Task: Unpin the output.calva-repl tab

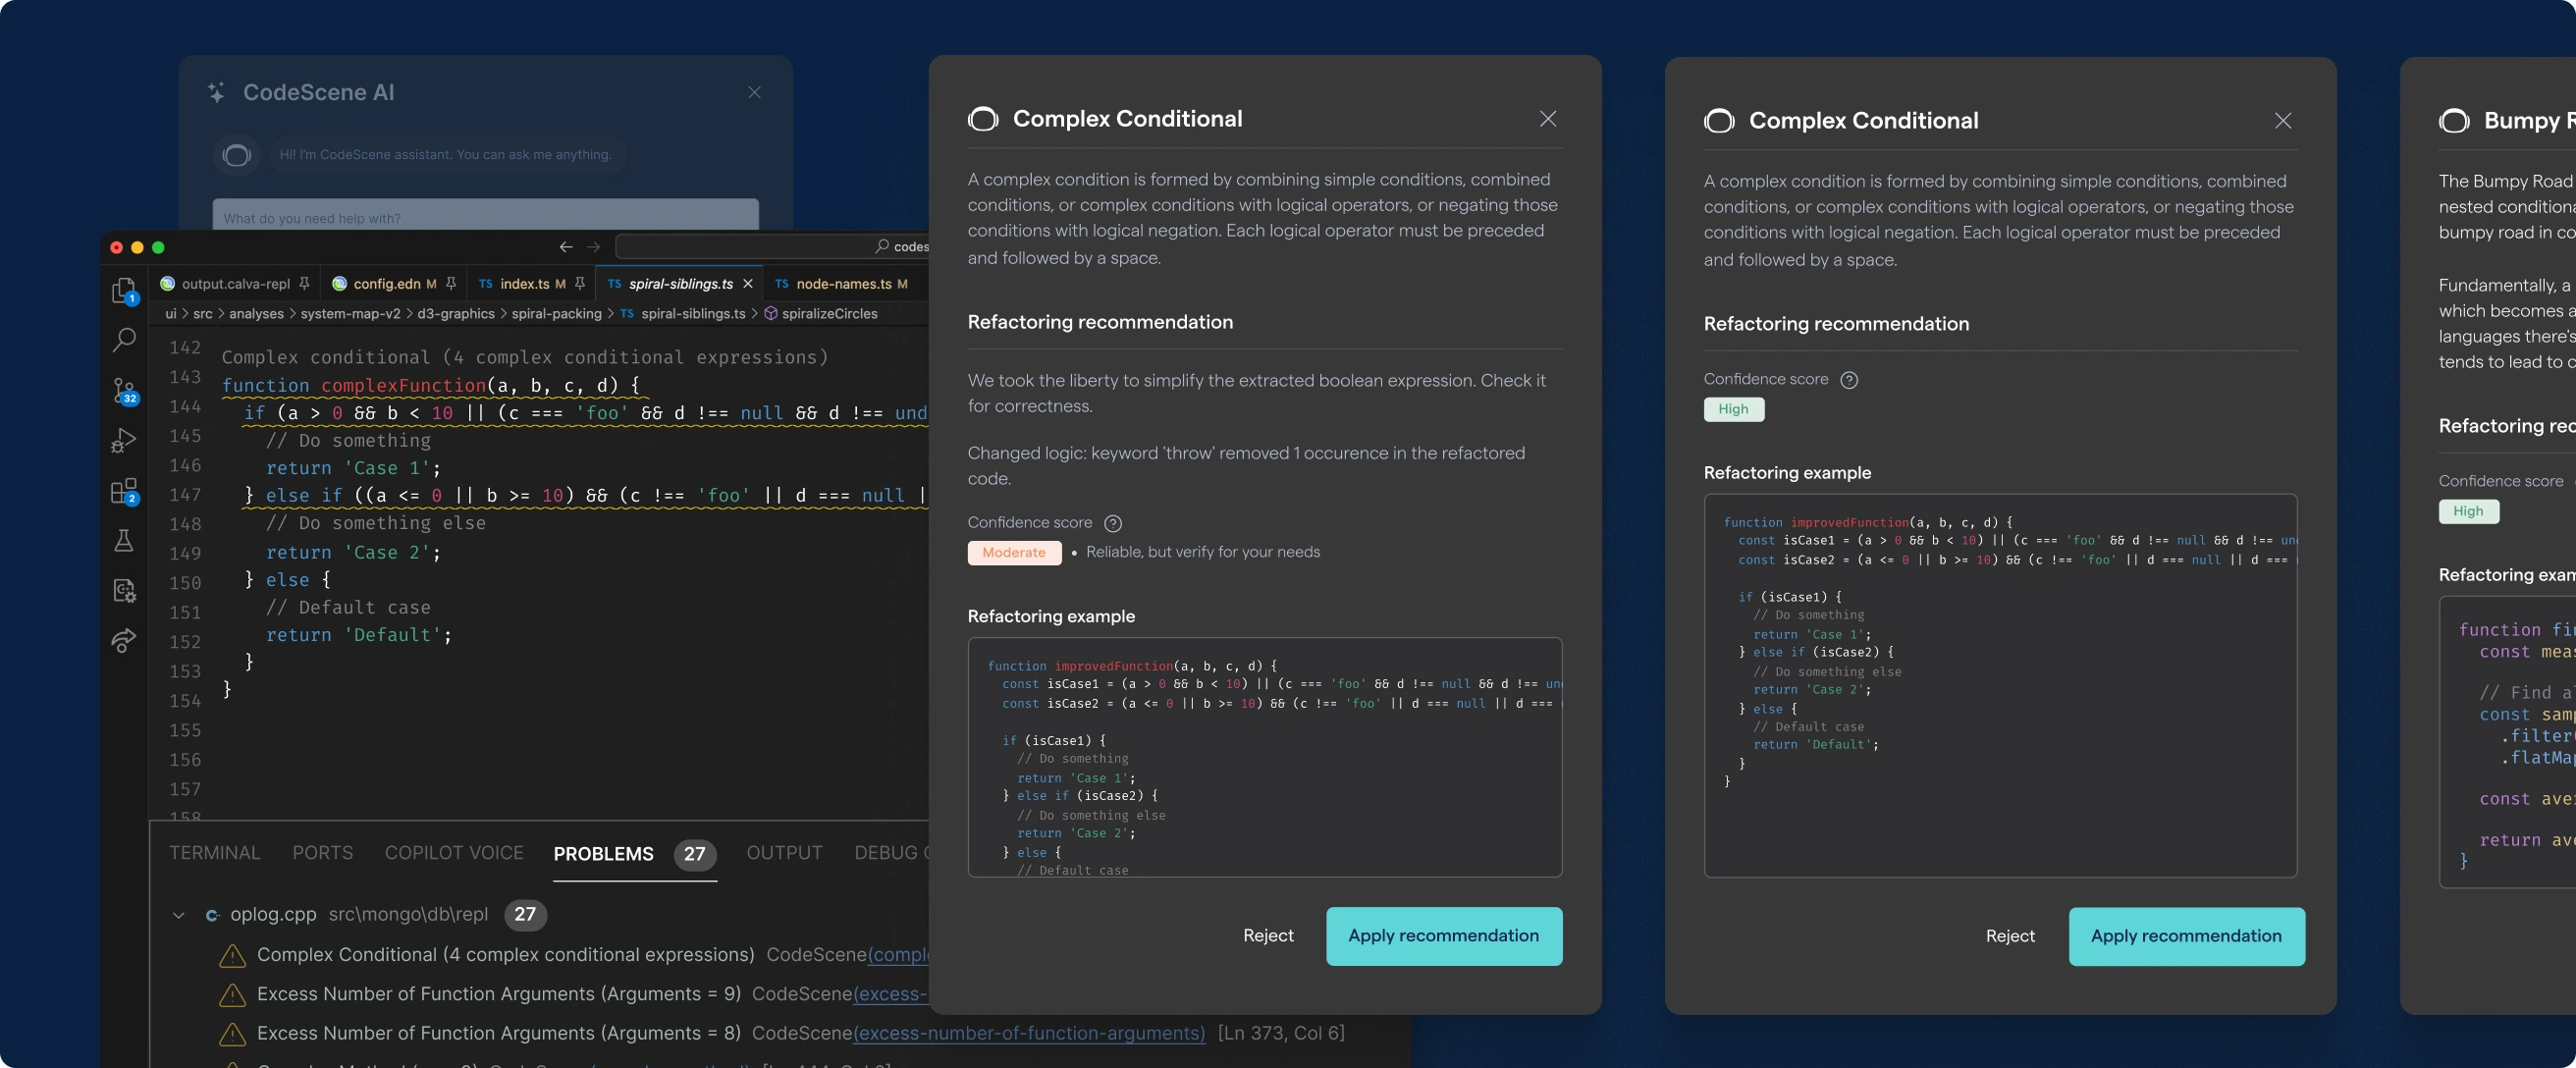Action: click(304, 284)
